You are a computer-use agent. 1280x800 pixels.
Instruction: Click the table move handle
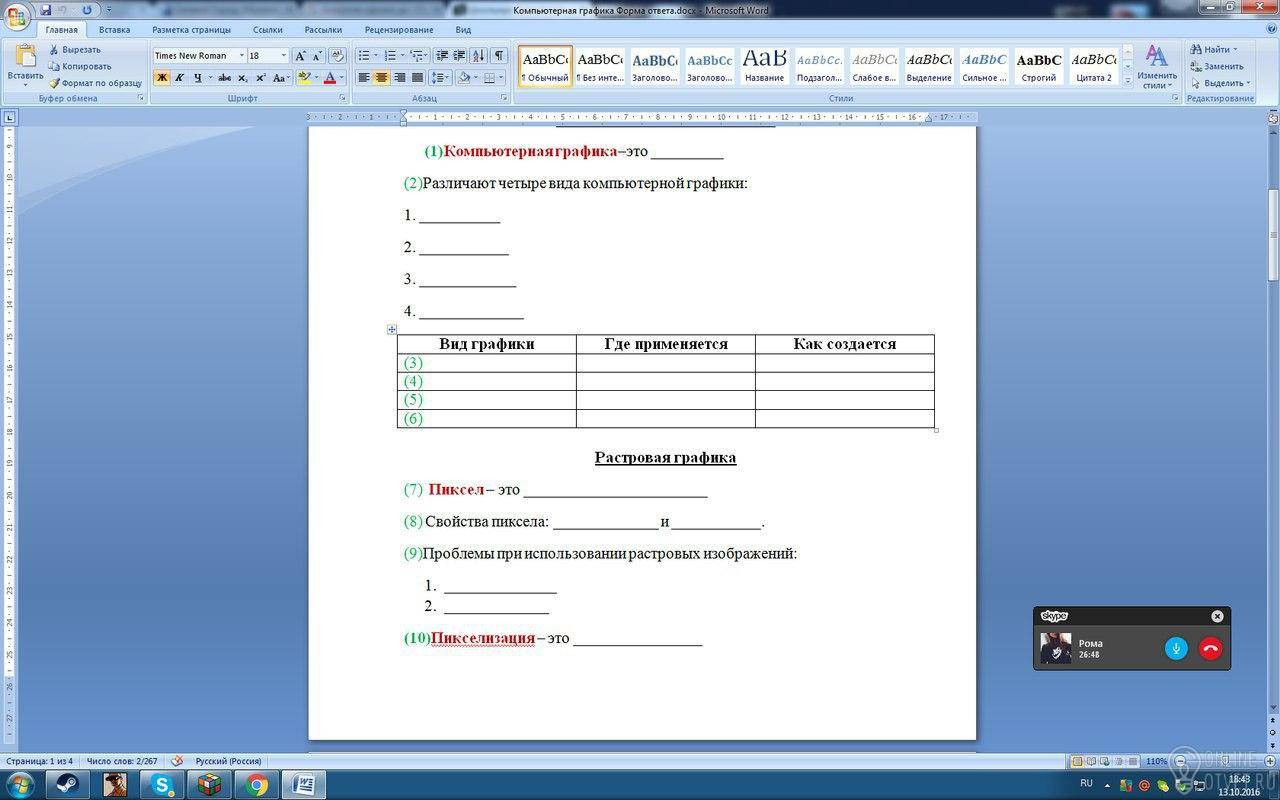coord(392,329)
